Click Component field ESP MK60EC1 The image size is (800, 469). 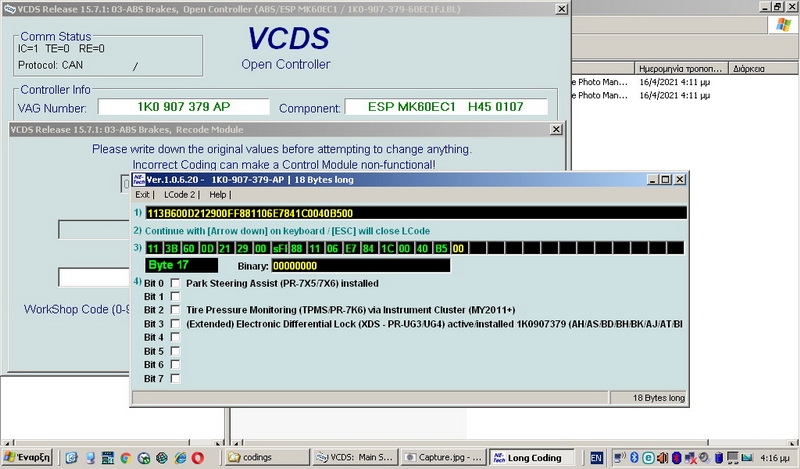click(446, 107)
